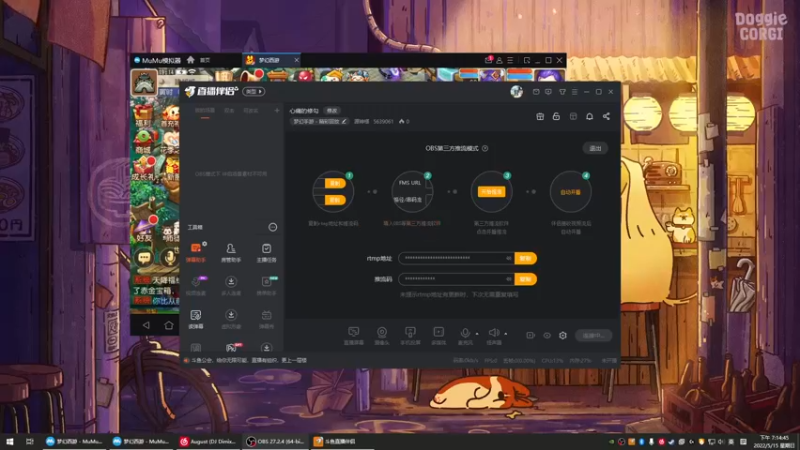This screenshot has height=450, width=800.
Task: Click 退出 to exit OBS mode
Action: point(595,148)
